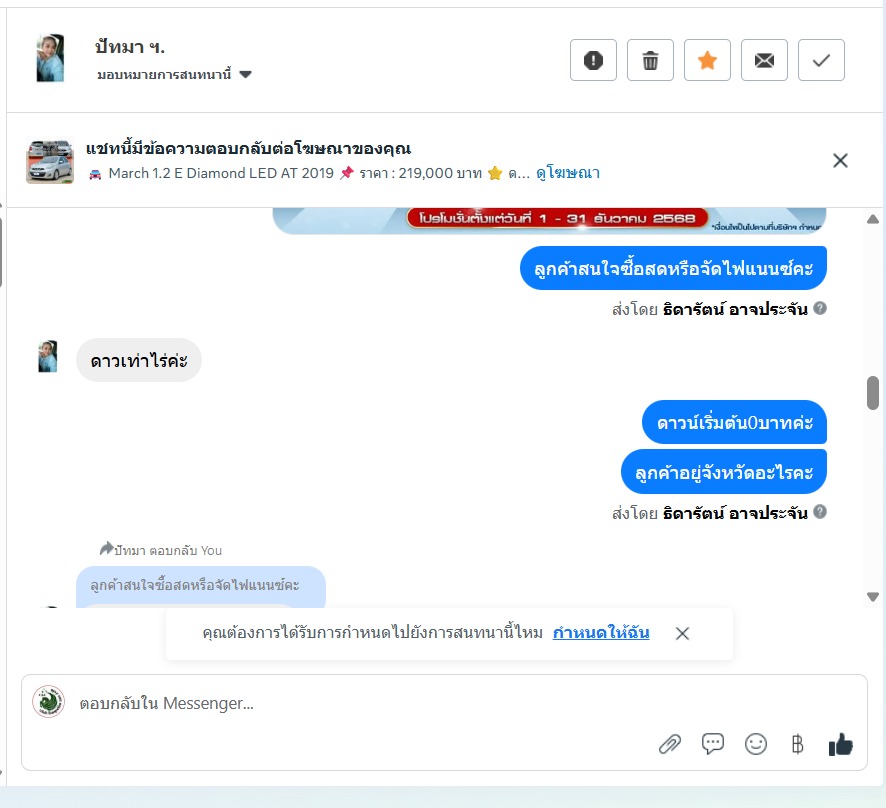Click the Baht payment request icon

click(x=797, y=744)
